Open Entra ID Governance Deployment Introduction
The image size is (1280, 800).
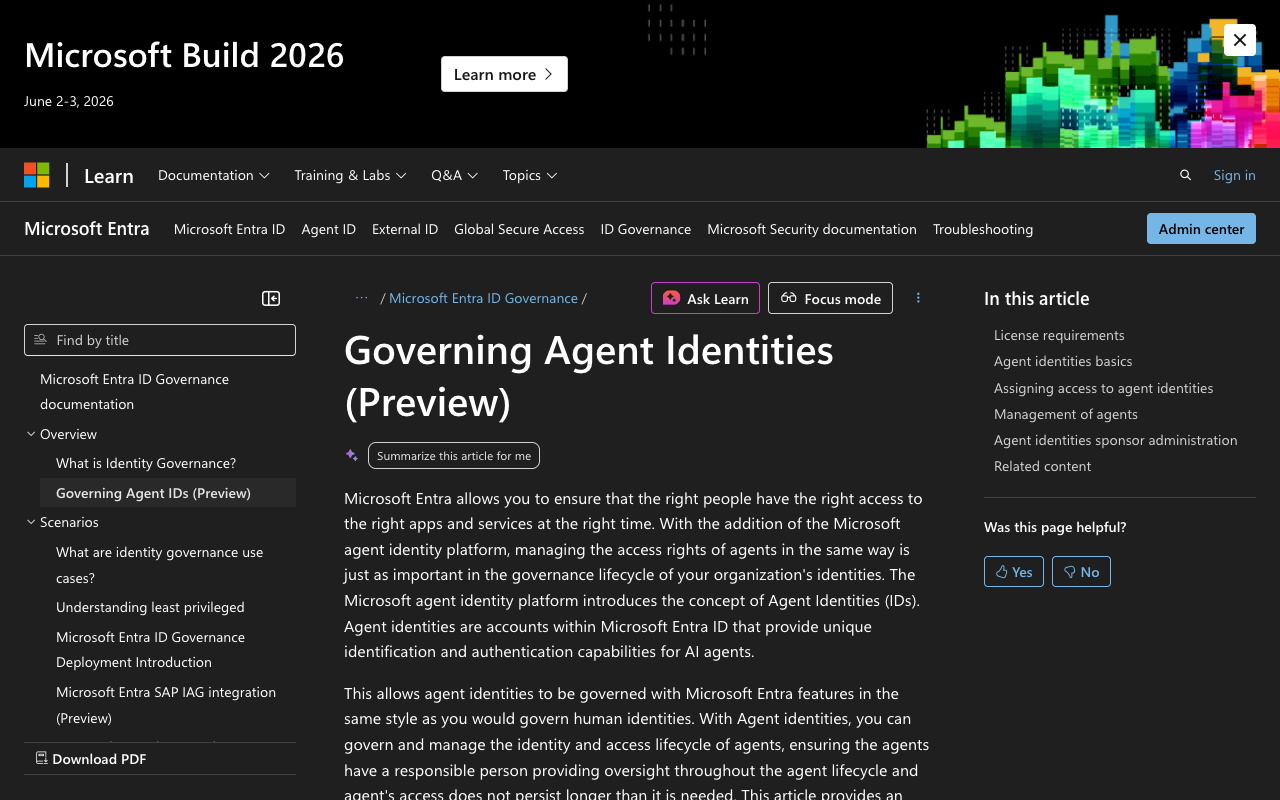tap(150, 650)
